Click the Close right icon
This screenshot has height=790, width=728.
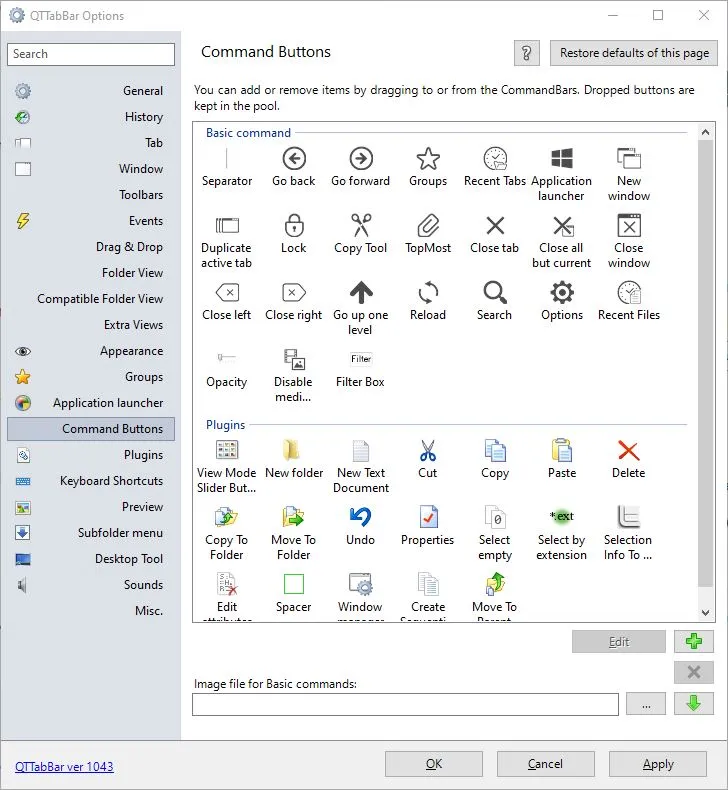[x=294, y=293]
